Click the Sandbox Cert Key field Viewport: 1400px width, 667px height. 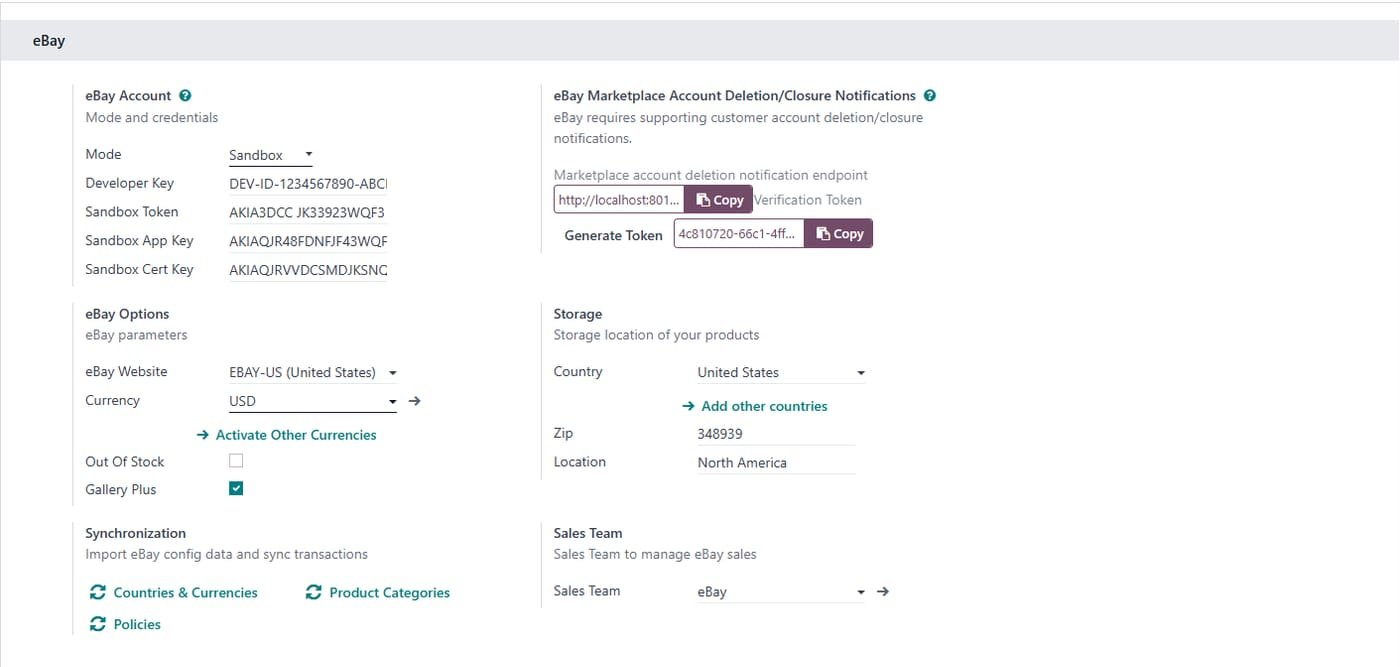(308, 270)
